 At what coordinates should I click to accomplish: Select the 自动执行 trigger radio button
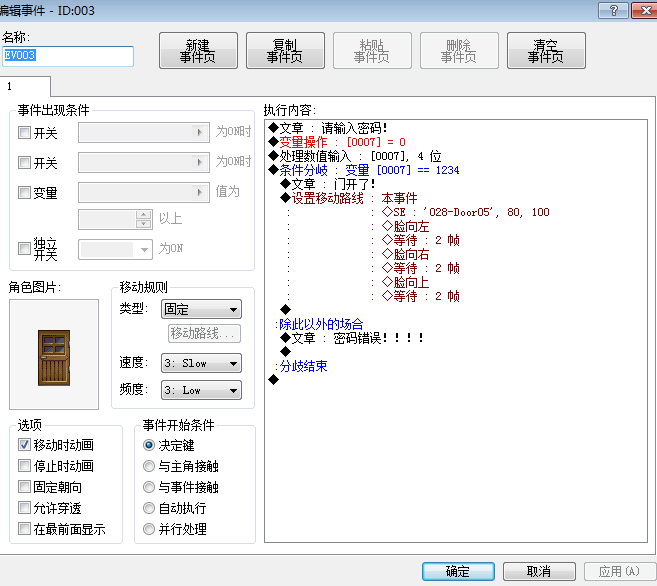tap(149, 508)
